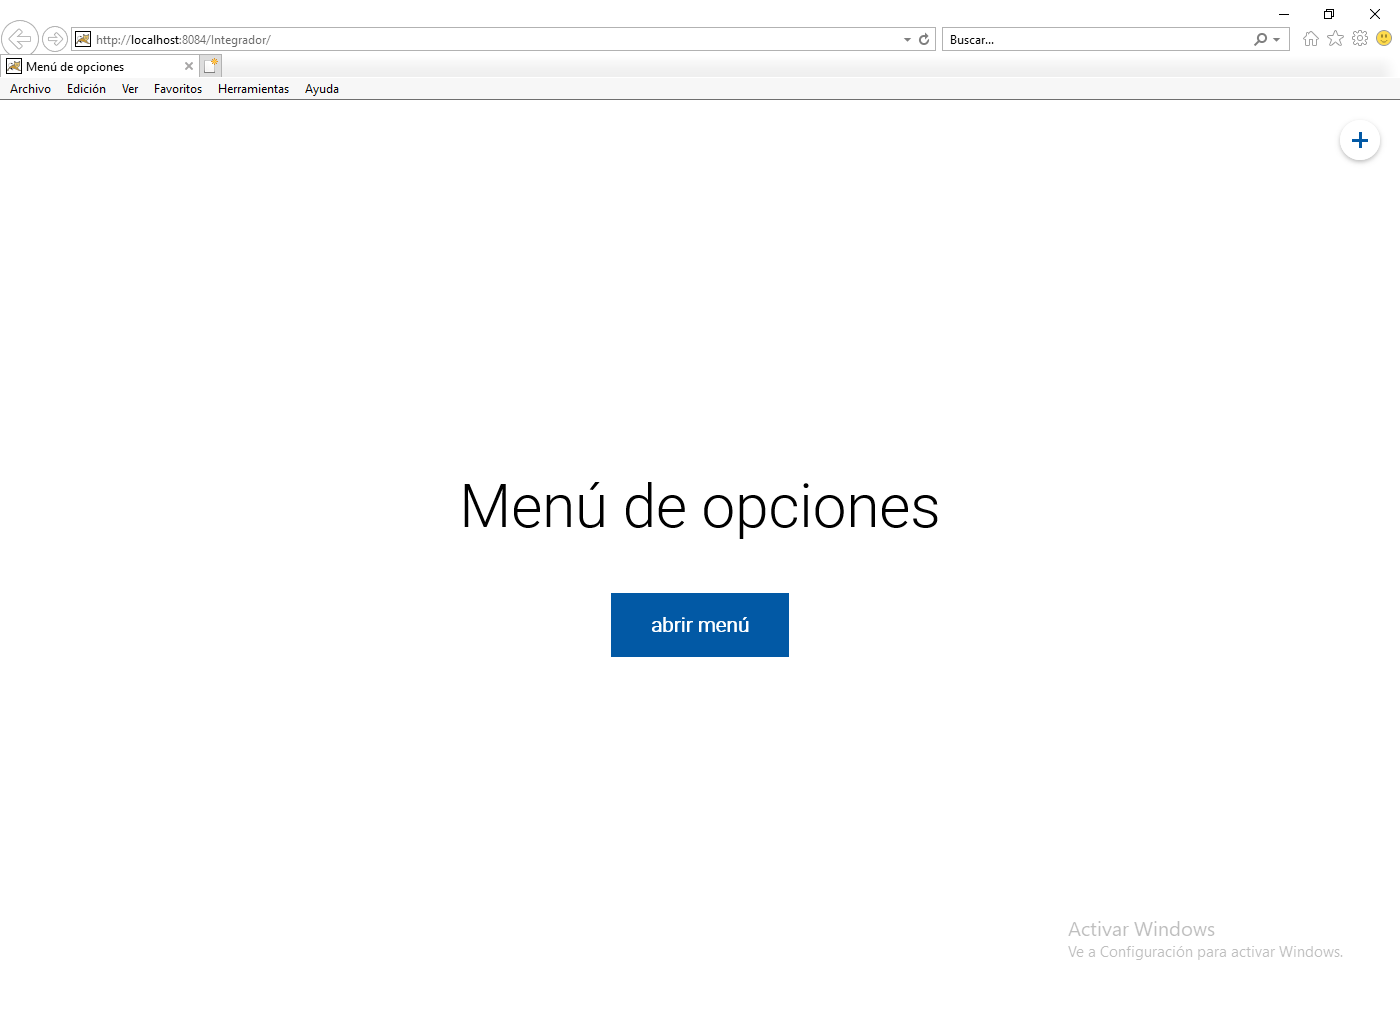Click the smiley feedback icon
Image resolution: width=1400 pixels, height=1010 pixels.
pos(1384,38)
